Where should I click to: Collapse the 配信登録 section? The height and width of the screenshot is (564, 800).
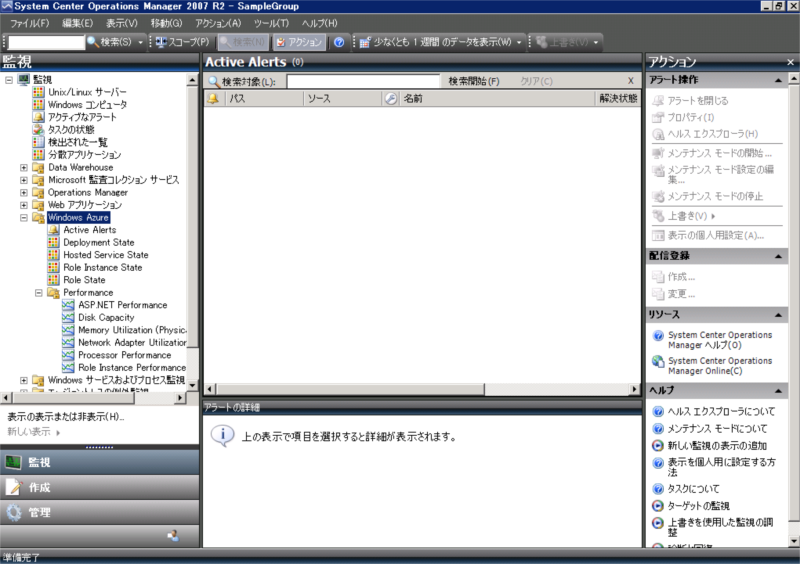click(778, 256)
